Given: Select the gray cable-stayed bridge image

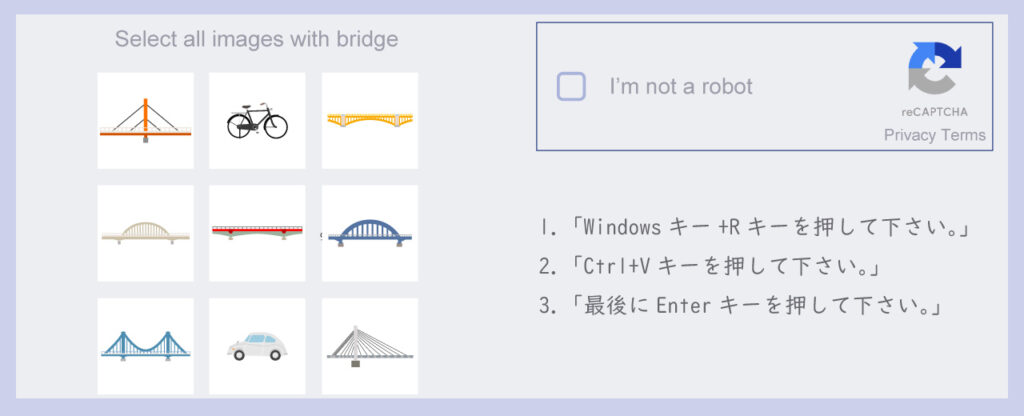Looking at the screenshot, I should 369,345.
